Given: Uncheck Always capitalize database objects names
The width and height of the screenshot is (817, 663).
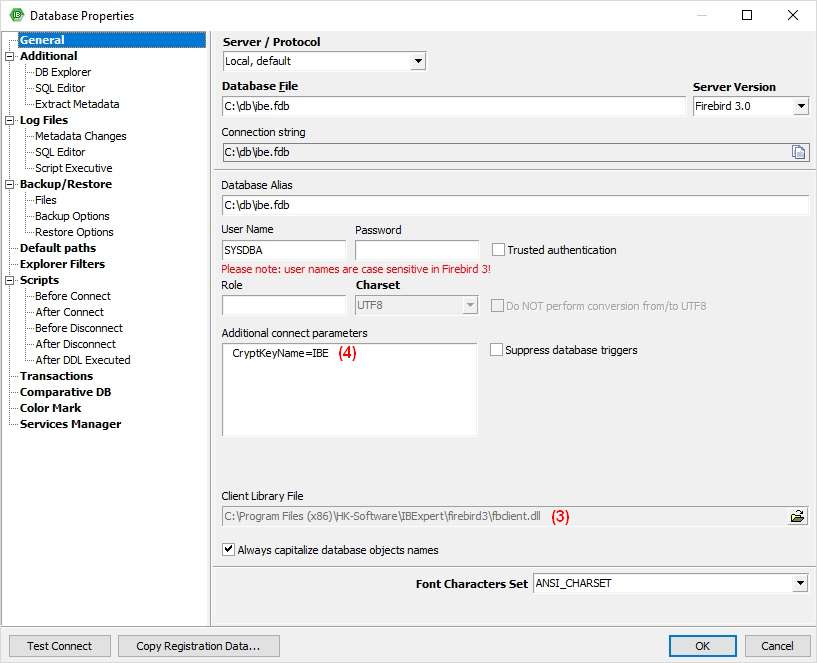Looking at the screenshot, I should pyautogui.click(x=228, y=549).
